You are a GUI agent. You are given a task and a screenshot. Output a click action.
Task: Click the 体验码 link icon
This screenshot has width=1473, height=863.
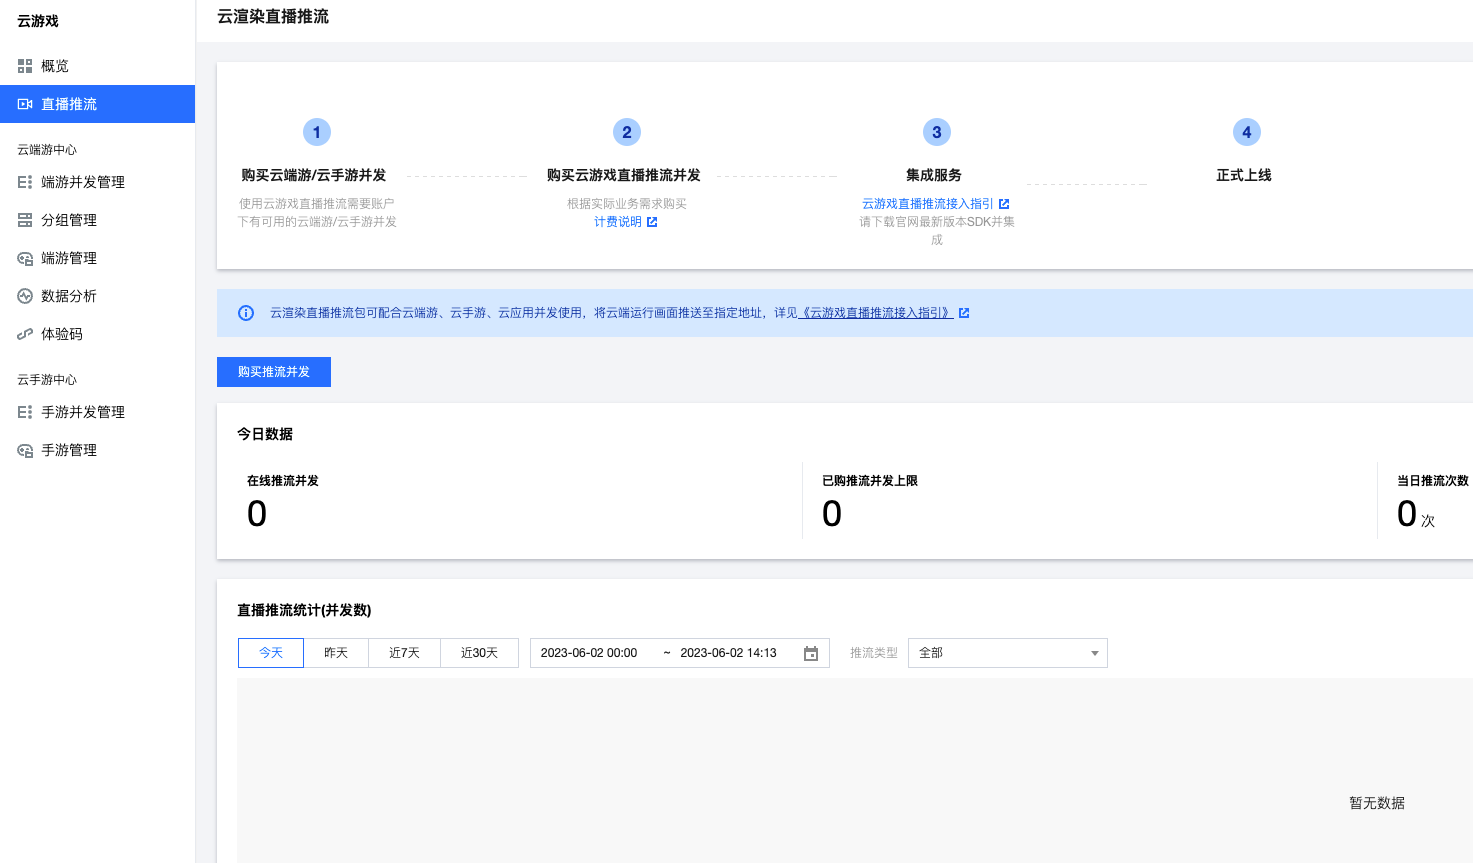click(25, 334)
